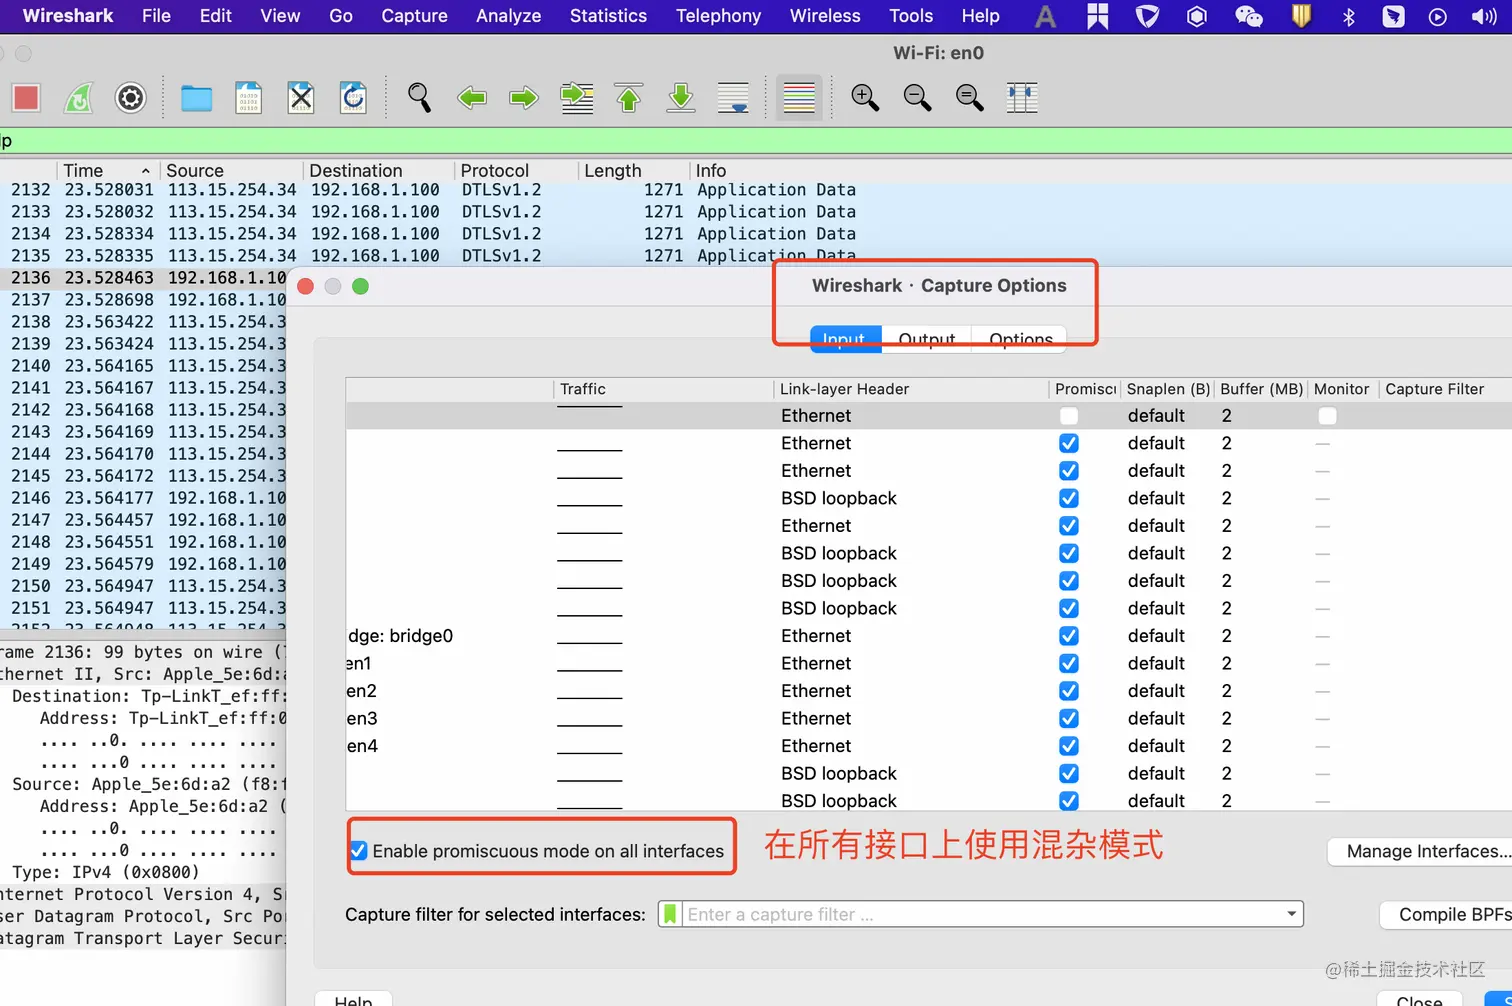Stop the running capture with the red square

tap(26, 98)
